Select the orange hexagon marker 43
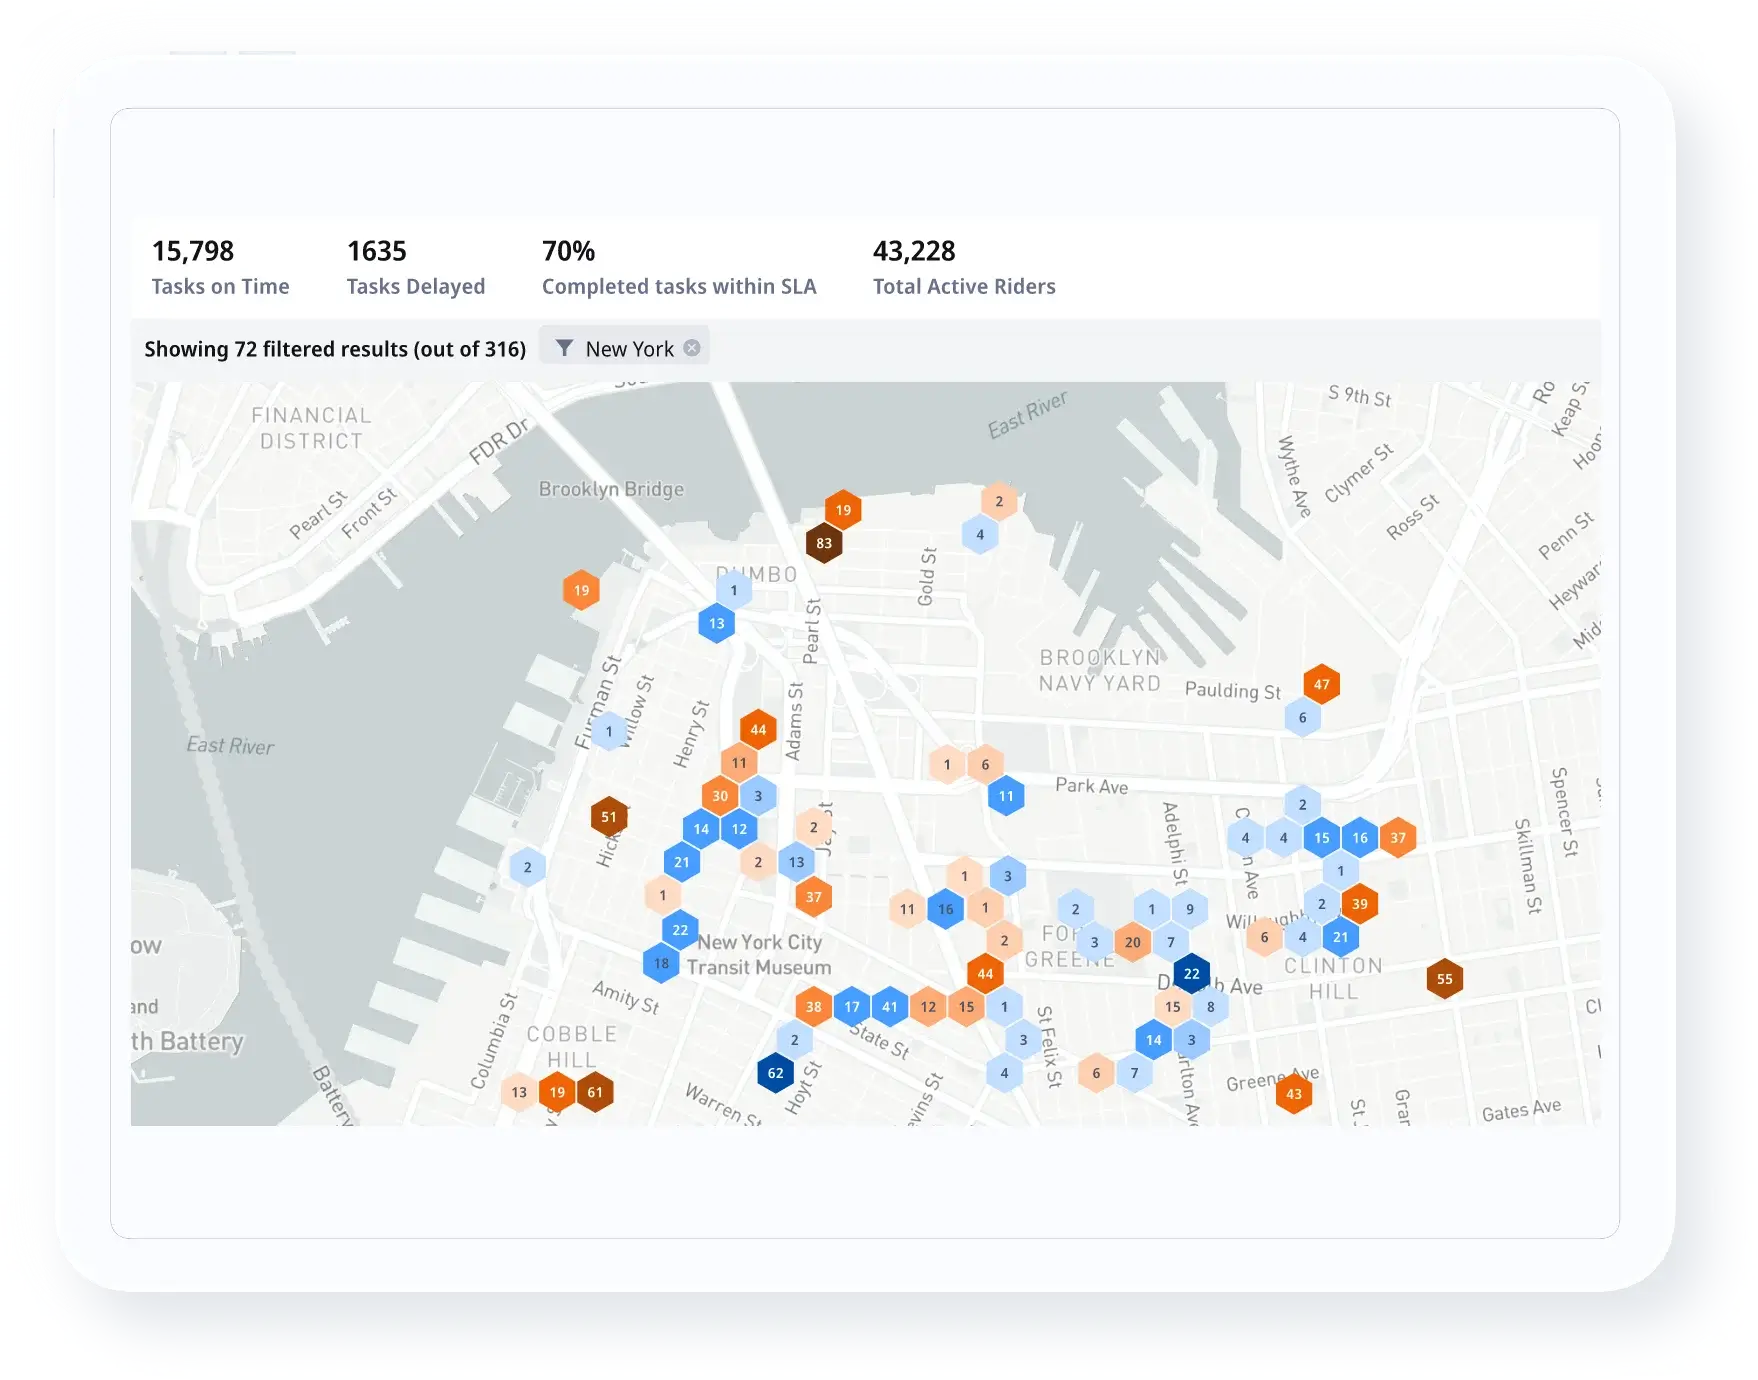 tap(1294, 1093)
